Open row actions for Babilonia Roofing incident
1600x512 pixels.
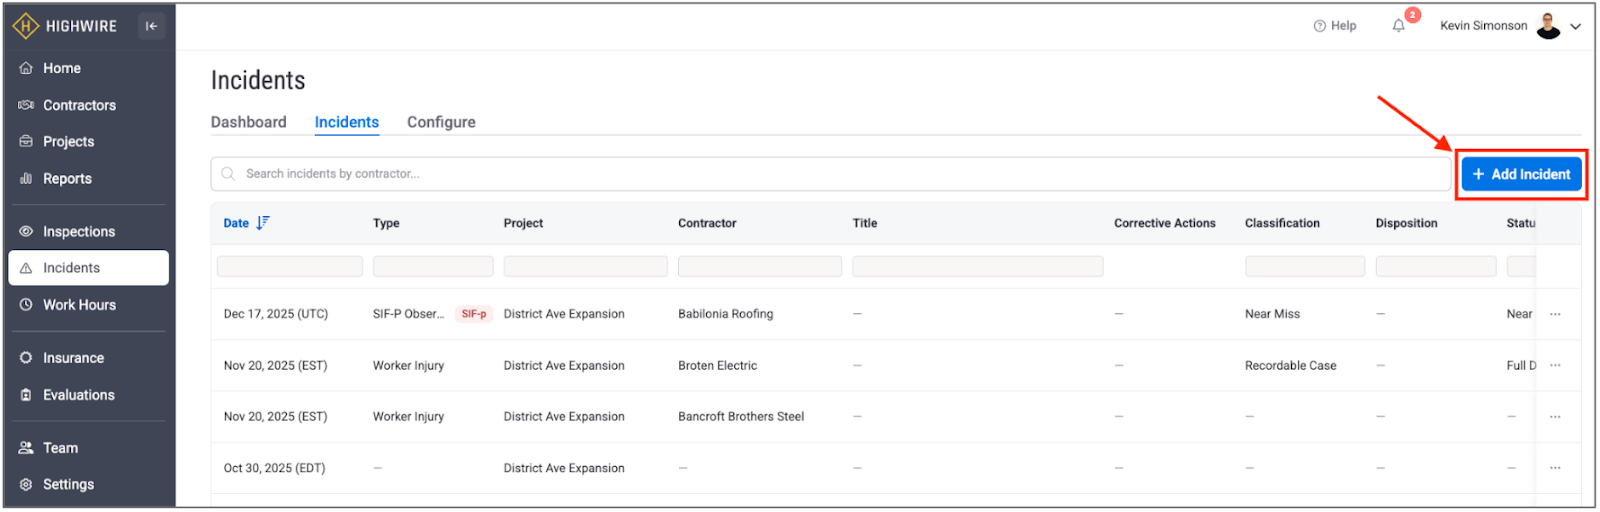(1555, 314)
